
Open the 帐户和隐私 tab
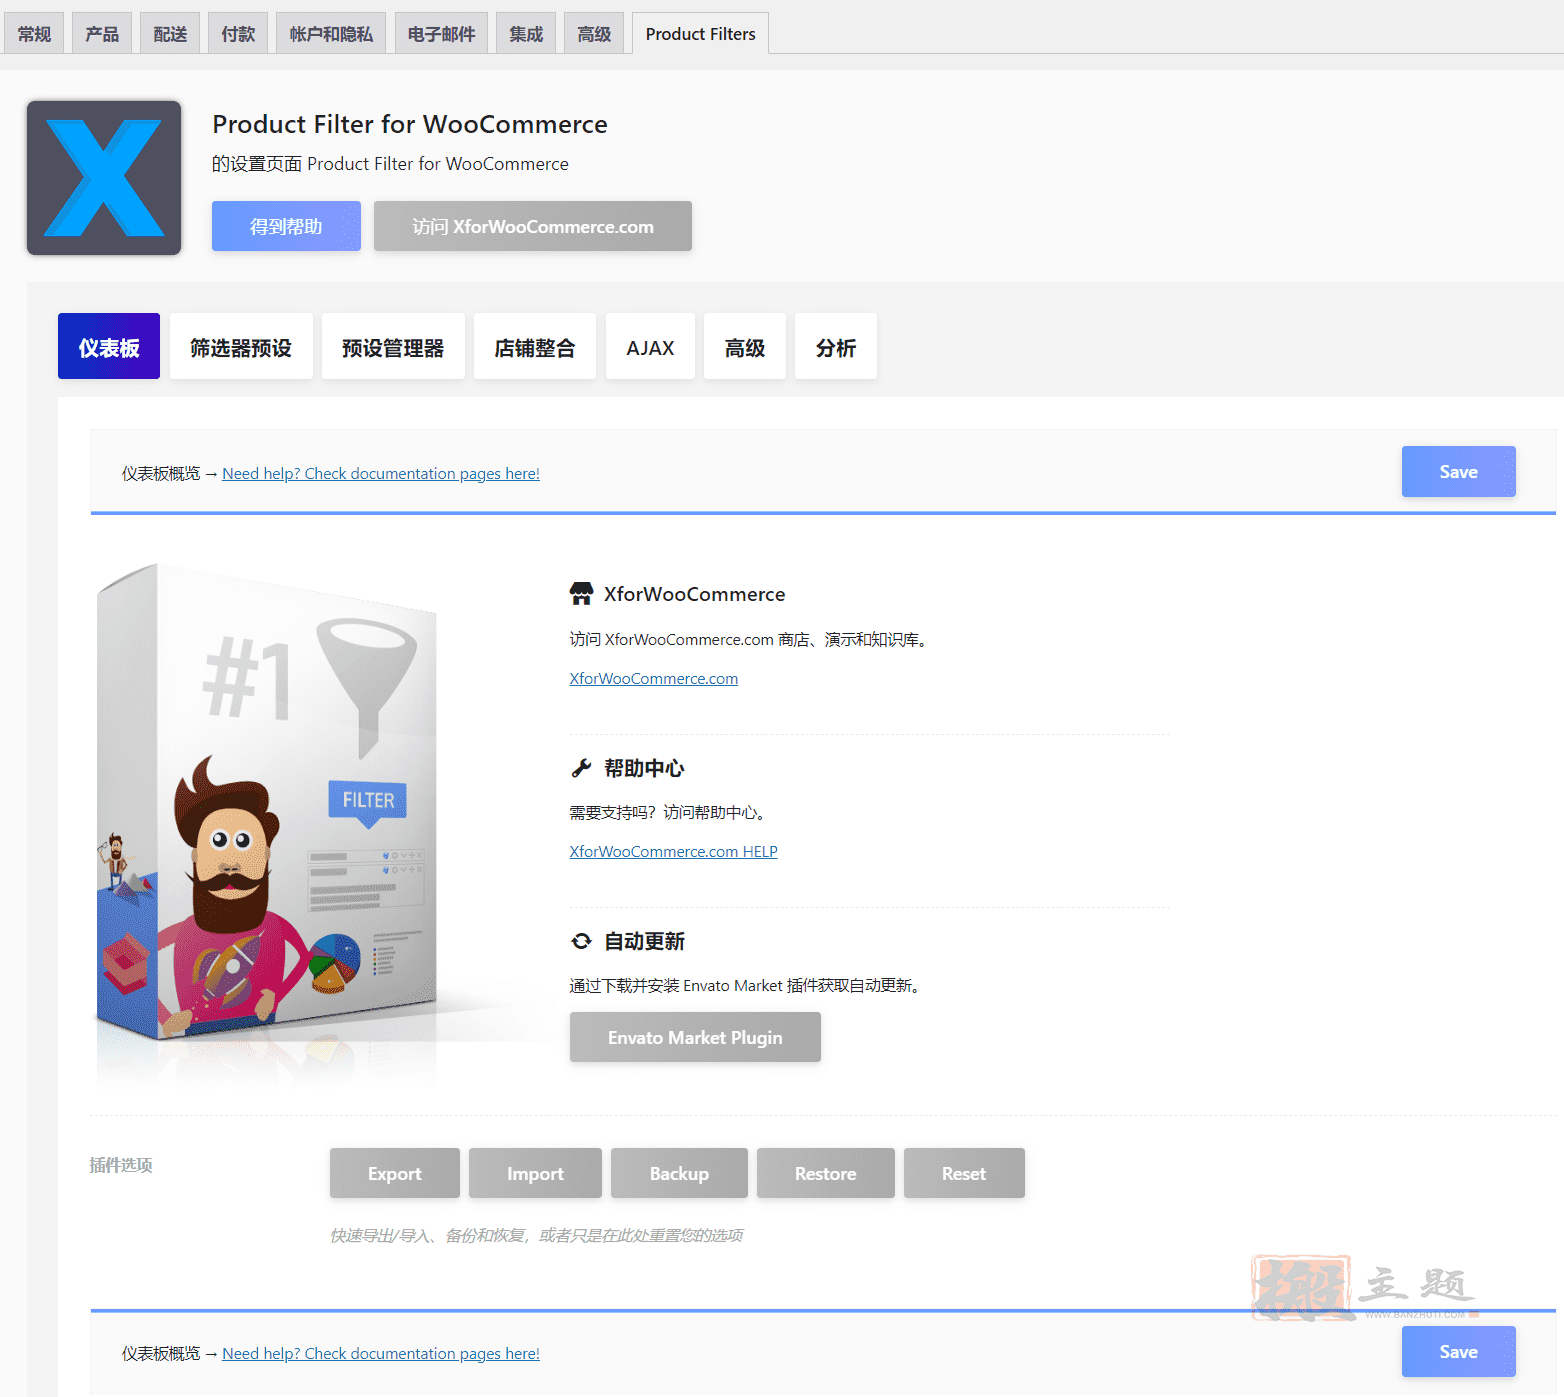point(331,34)
